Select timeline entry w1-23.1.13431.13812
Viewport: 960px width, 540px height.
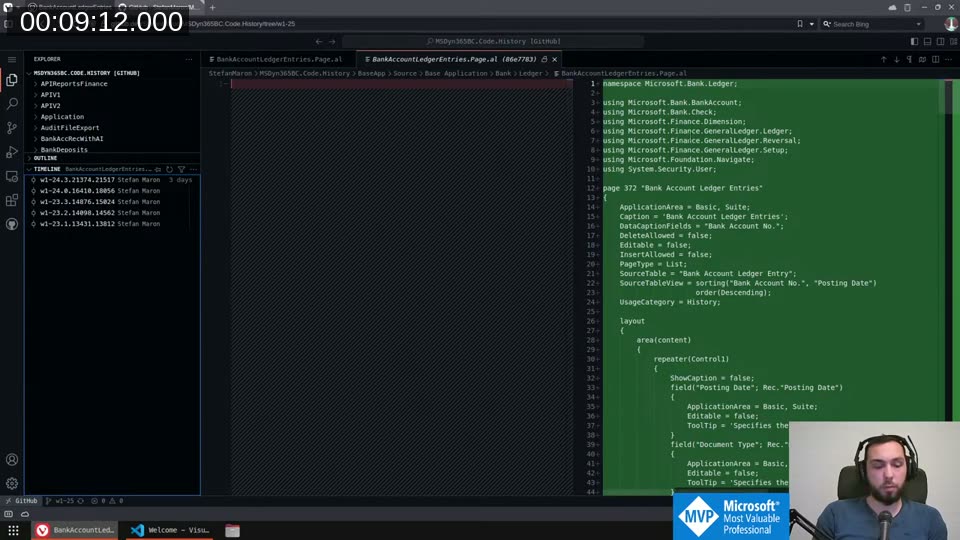click(x=112, y=224)
